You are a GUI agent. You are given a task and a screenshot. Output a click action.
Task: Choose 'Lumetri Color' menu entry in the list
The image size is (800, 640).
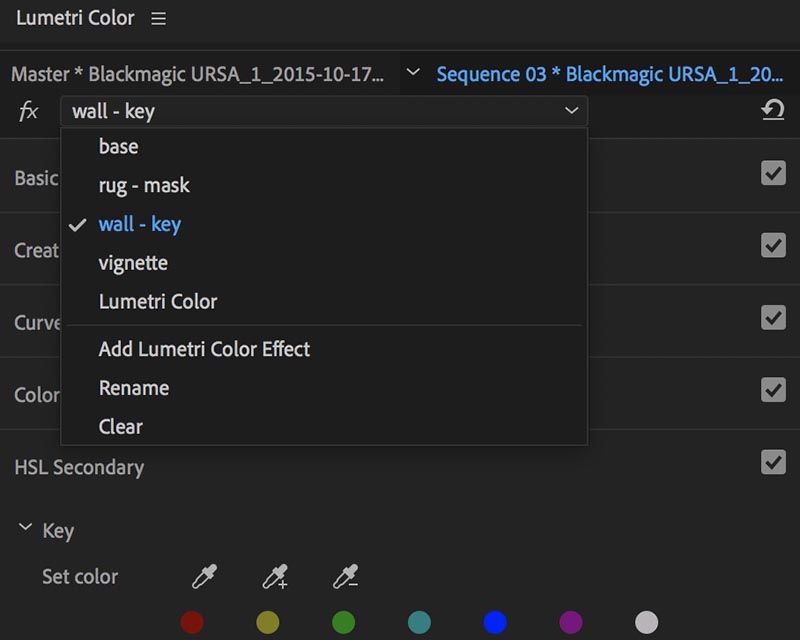324,302
